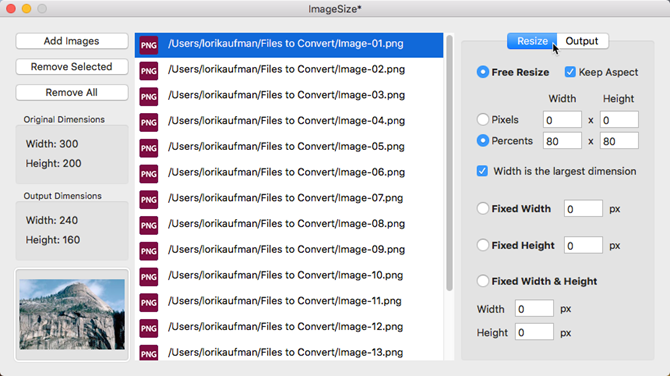Switch to the Output tab
The width and height of the screenshot is (670, 376).
coord(582,41)
